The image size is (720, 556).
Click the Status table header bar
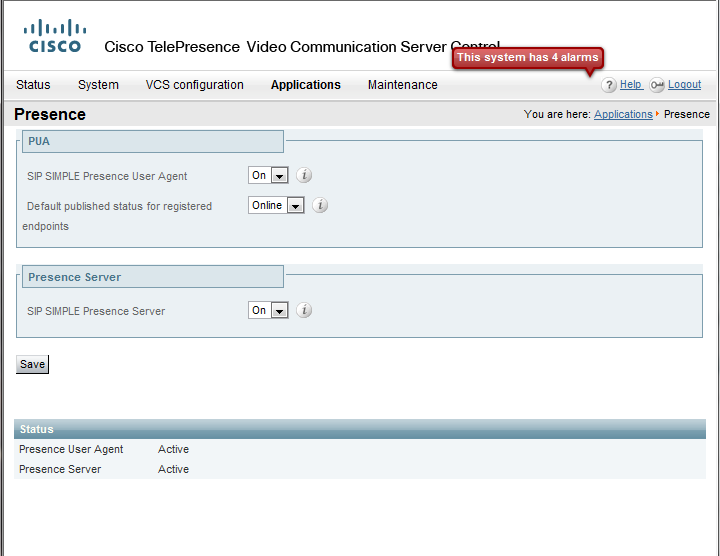[x=360, y=429]
